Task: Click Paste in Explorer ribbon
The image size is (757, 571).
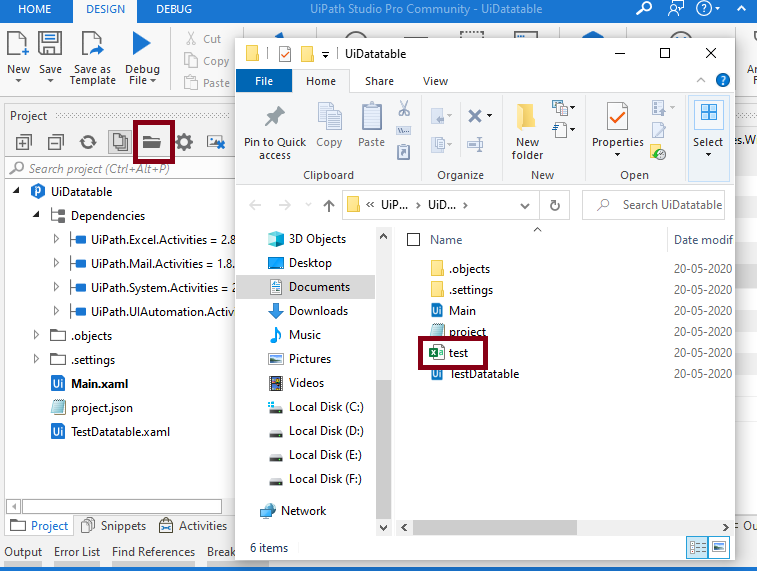Action: click(371, 125)
